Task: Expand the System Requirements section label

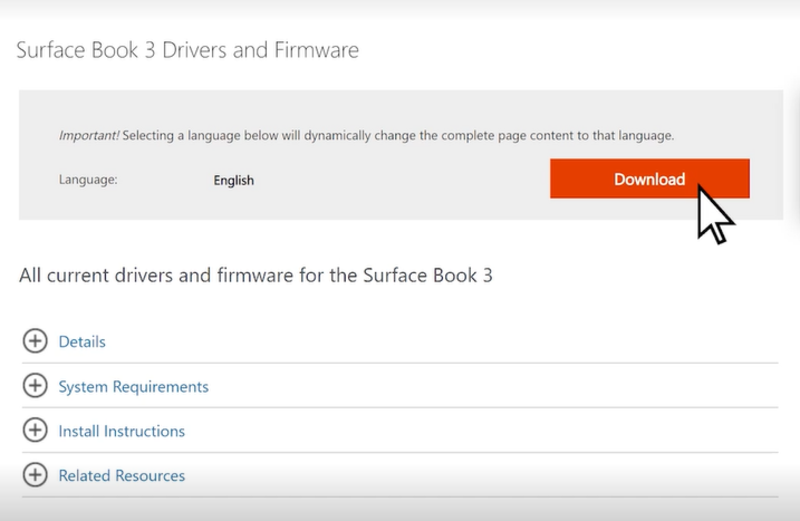Action: coord(133,387)
